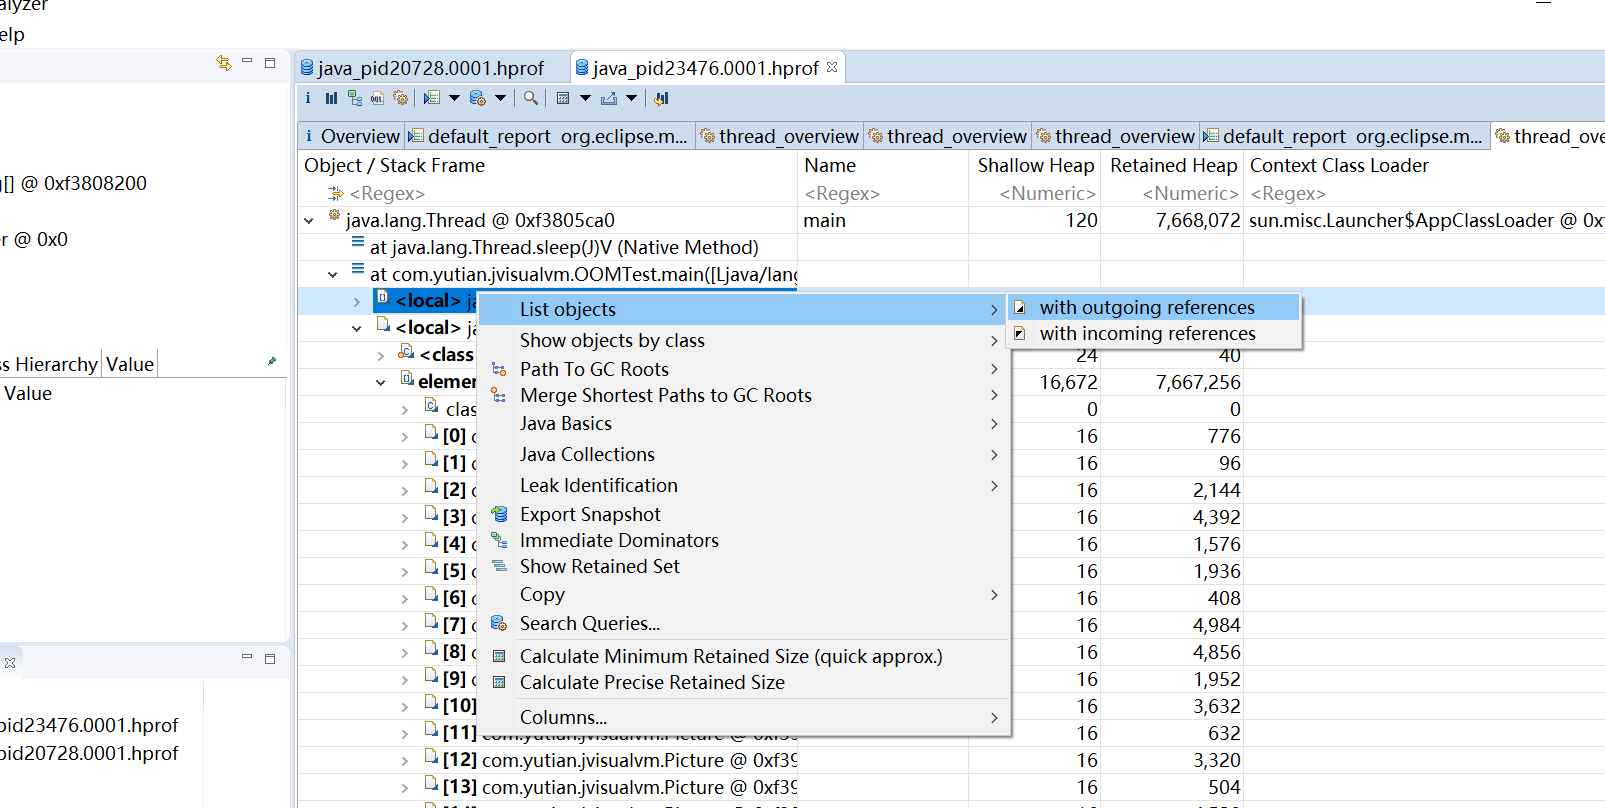Click the compare heap dumps toolbar icon

click(661, 98)
